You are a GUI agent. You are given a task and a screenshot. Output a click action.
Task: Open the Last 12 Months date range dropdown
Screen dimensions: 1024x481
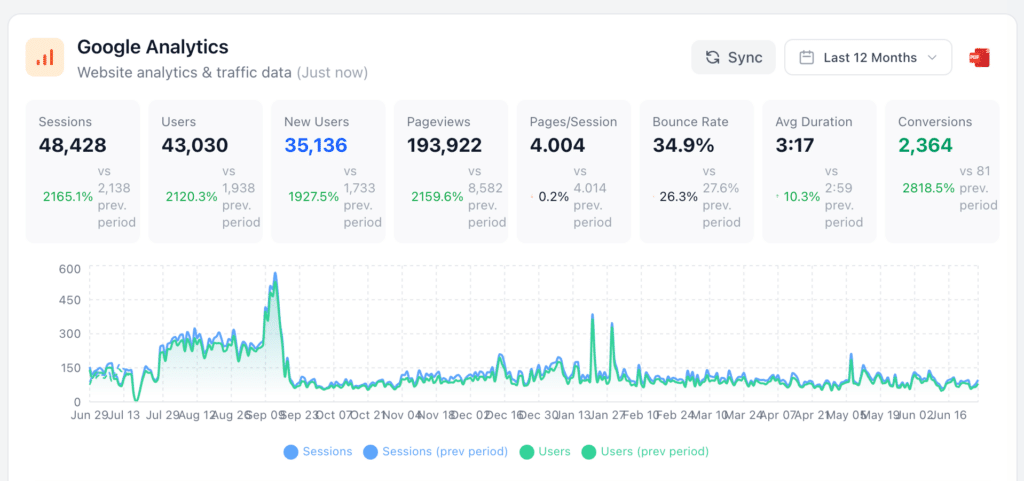[868, 57]
